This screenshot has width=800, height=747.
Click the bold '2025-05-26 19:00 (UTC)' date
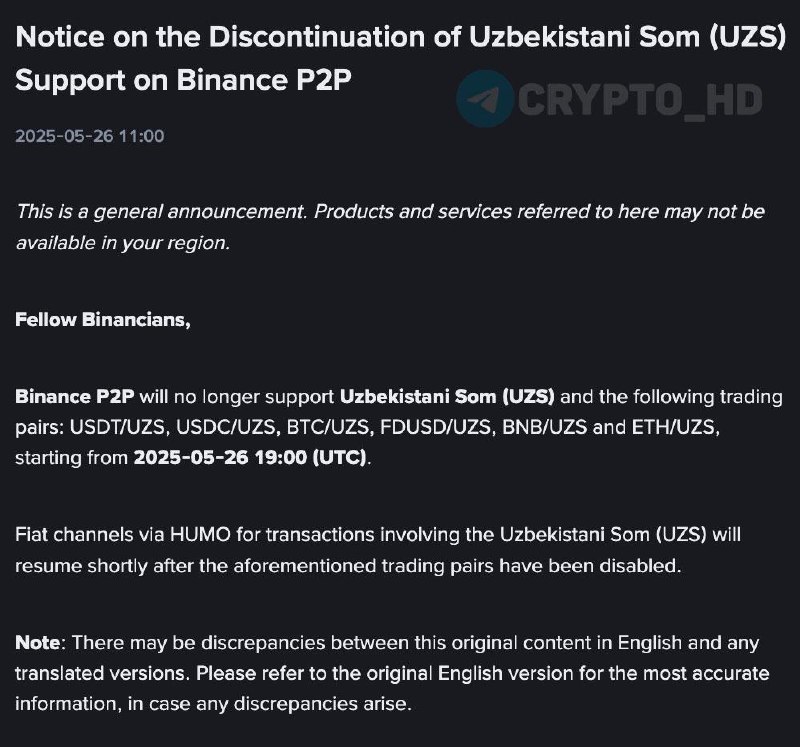250,458
